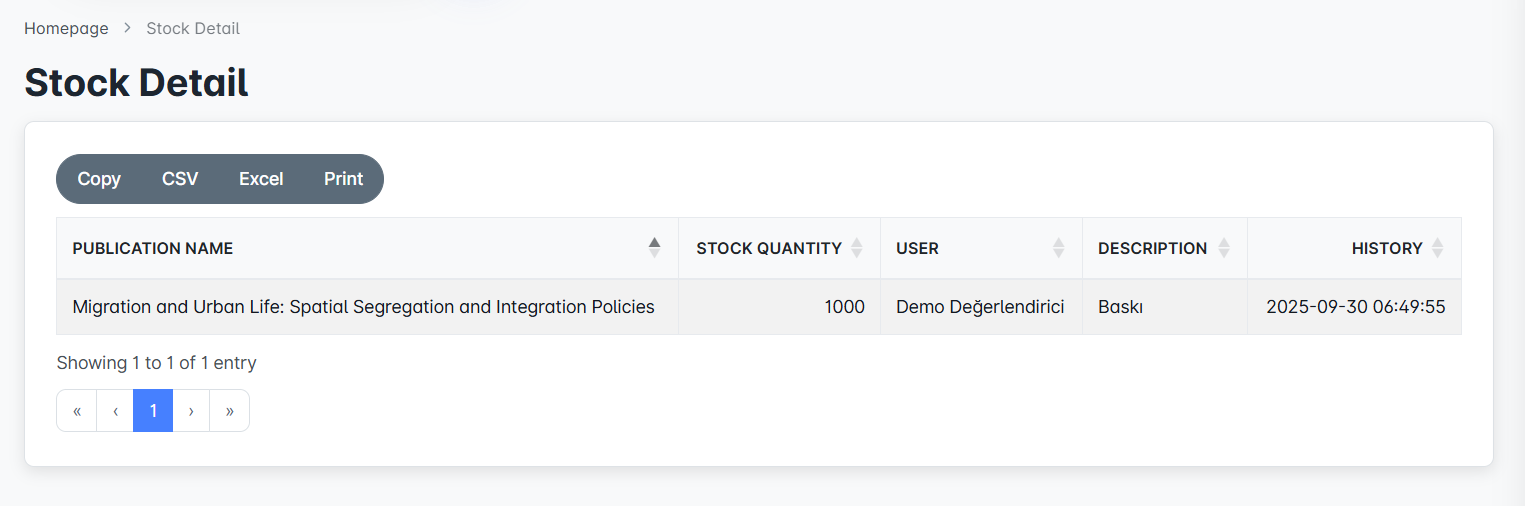
Task: Go to the first page with « button
Action: pos(77,411)
